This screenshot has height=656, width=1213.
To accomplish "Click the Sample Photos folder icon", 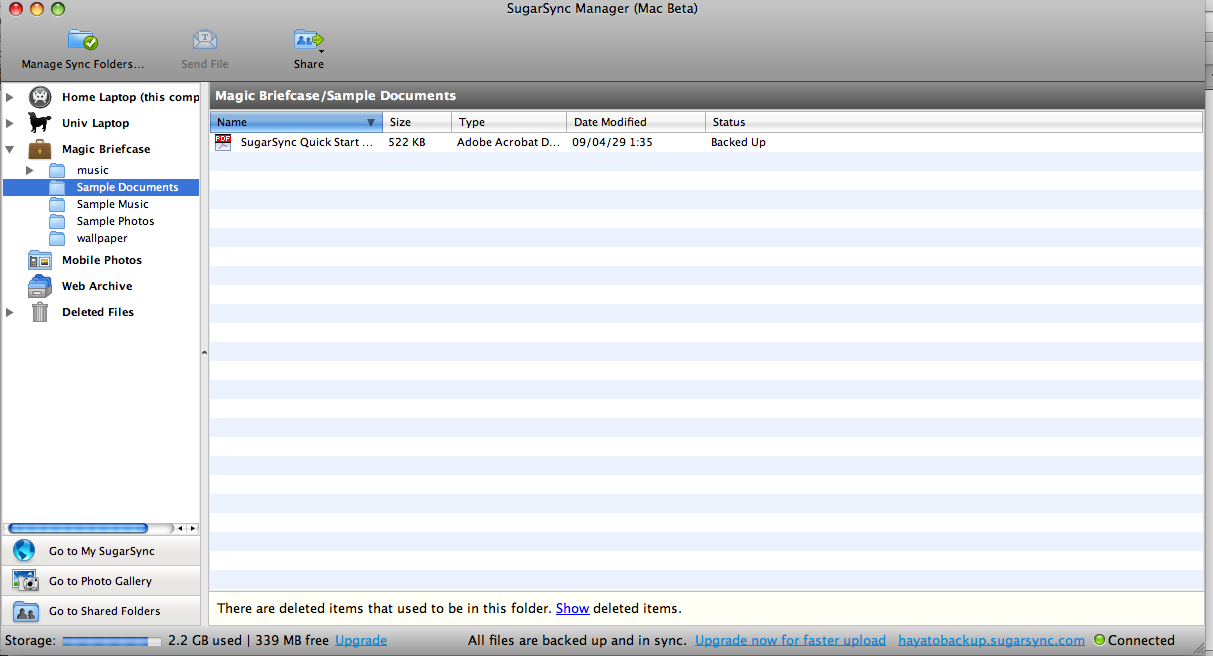I will (x=57, y=221).
